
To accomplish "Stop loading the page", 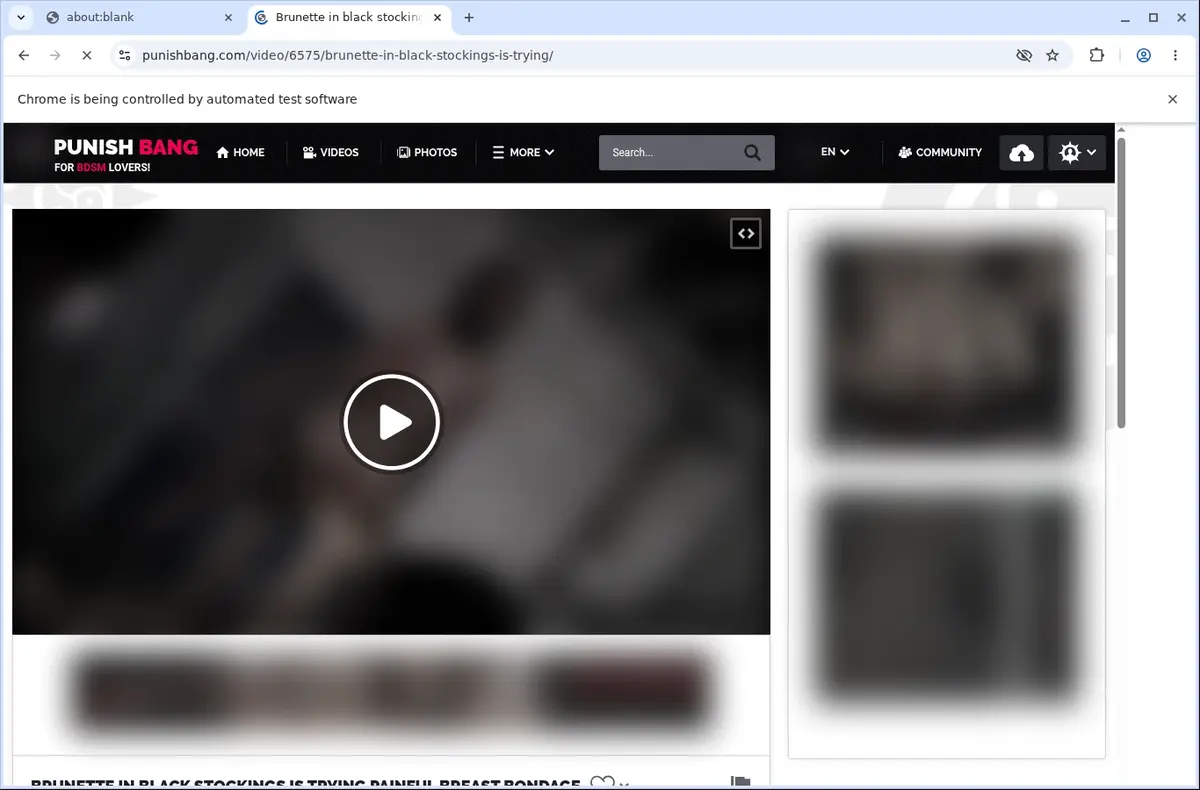I will pyautogui.click(x=86, y=55).
